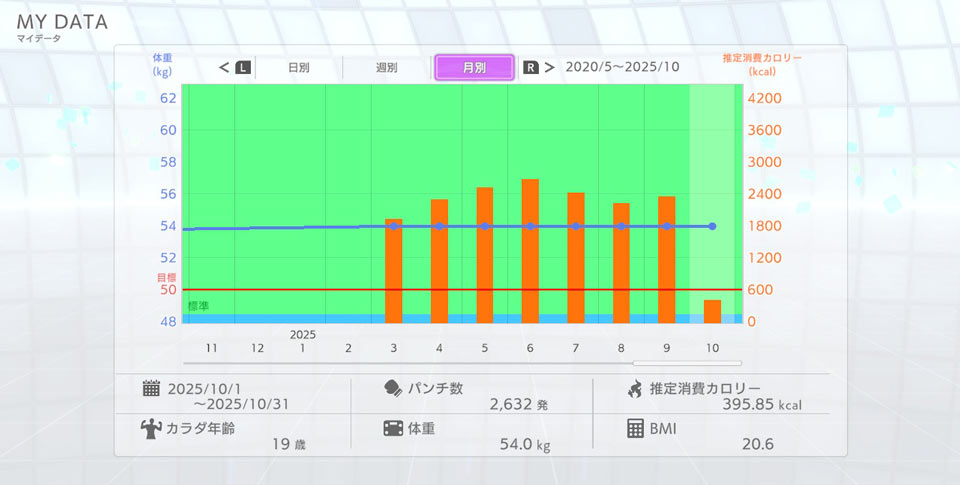This screenshot has width=960, height=485.
Task: Select the 月別 monthly view tab
Action: [x=474, y=68]
